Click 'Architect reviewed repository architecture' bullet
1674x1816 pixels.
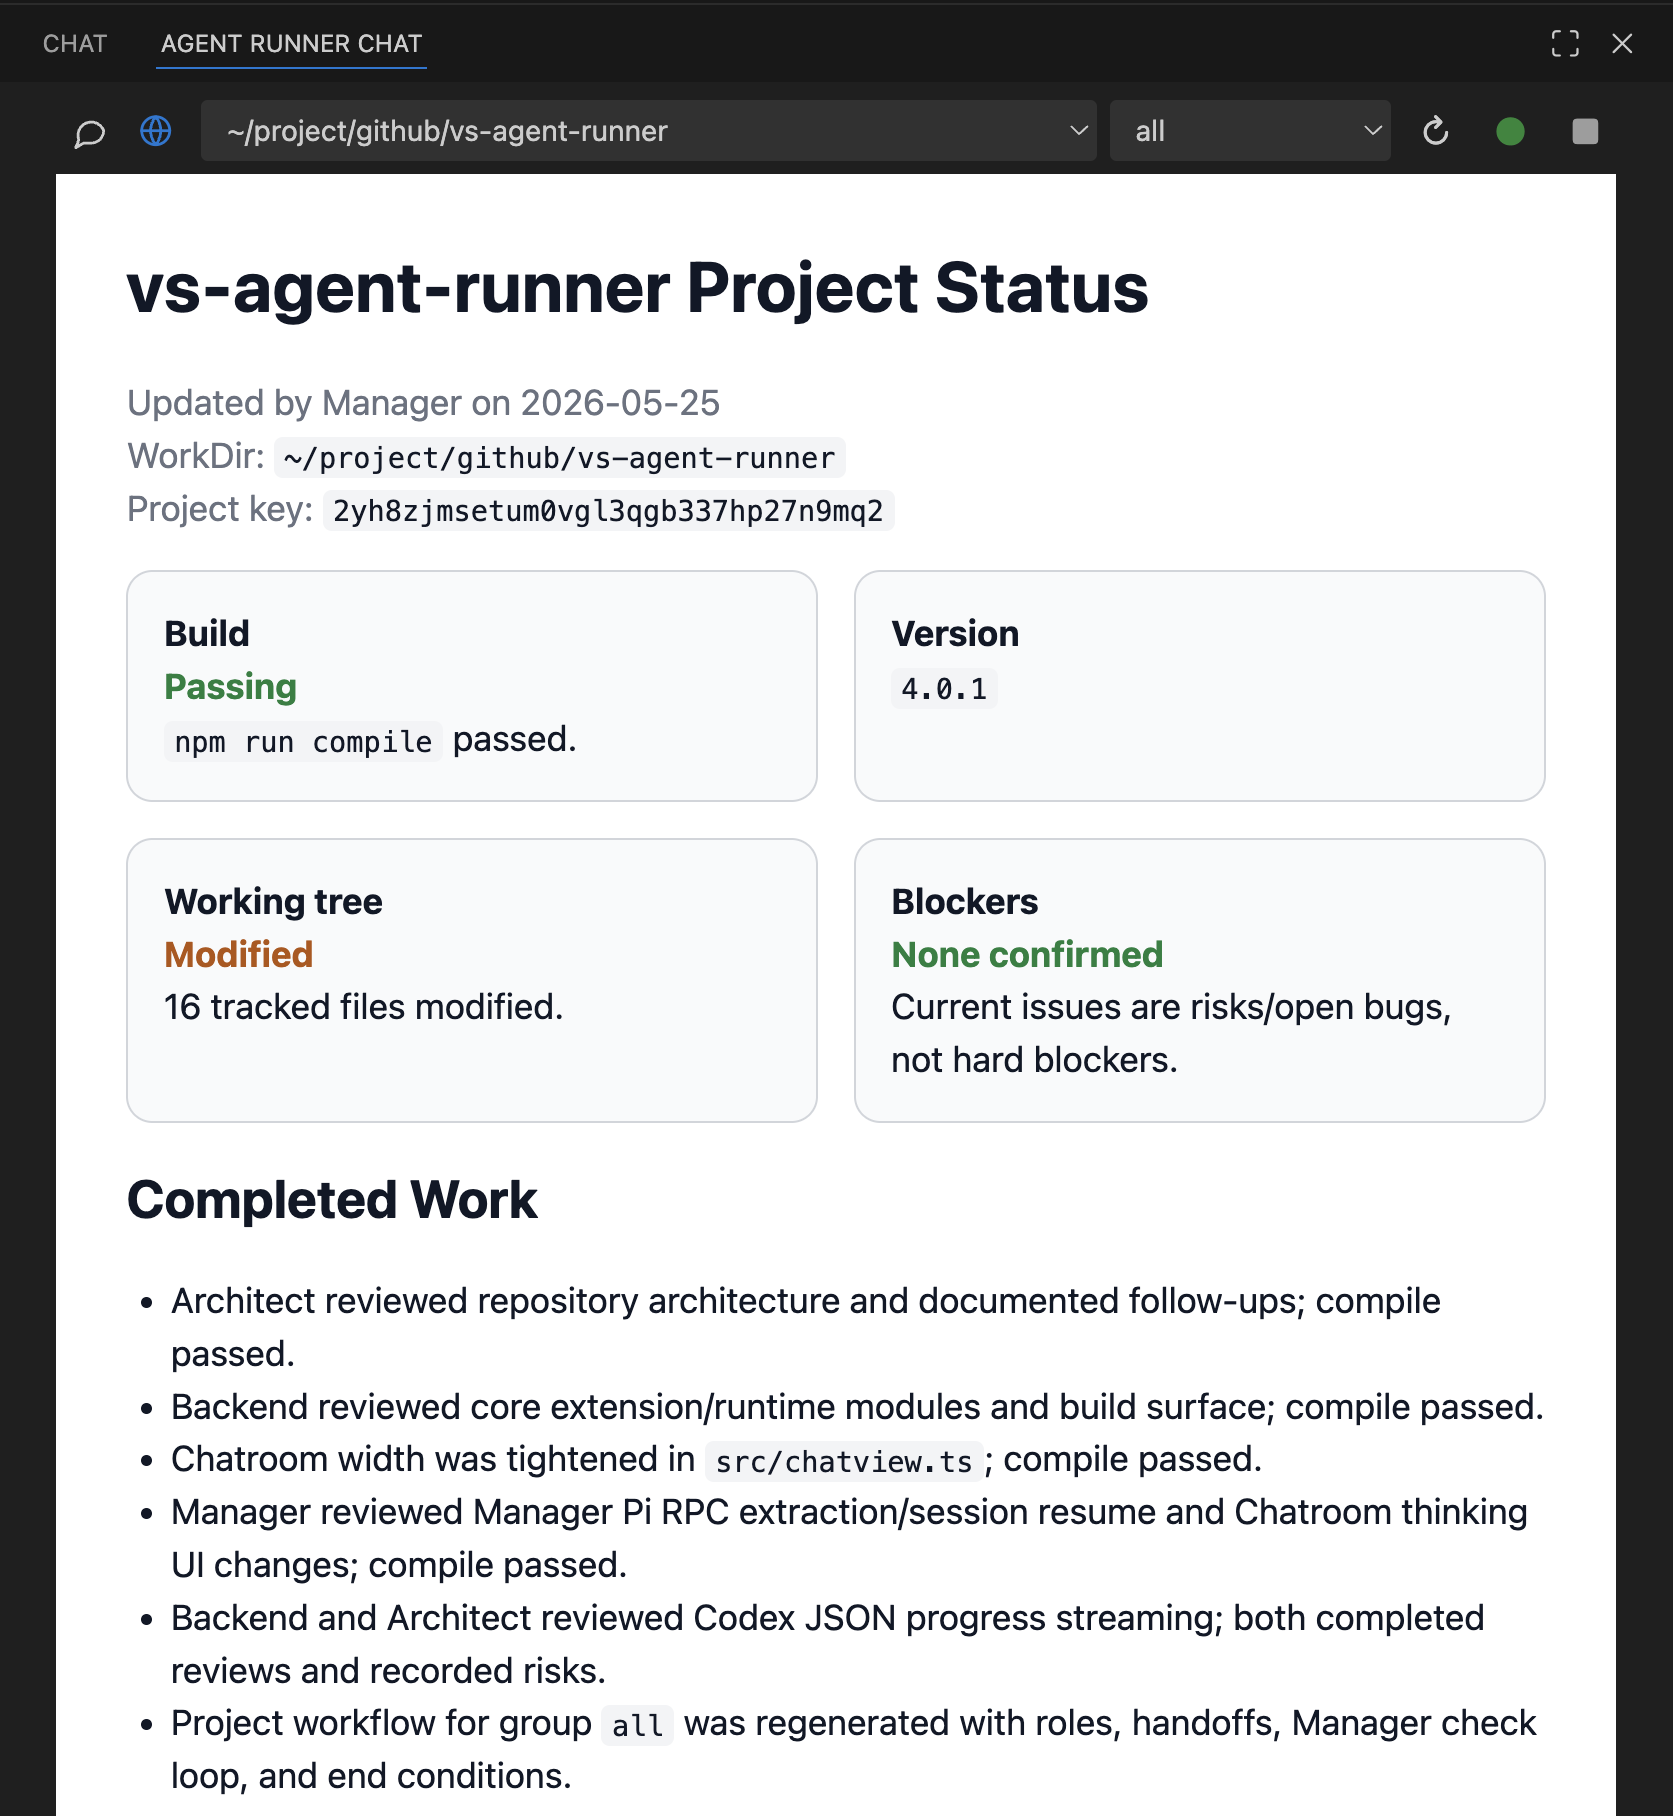(x=806, y=1327)
